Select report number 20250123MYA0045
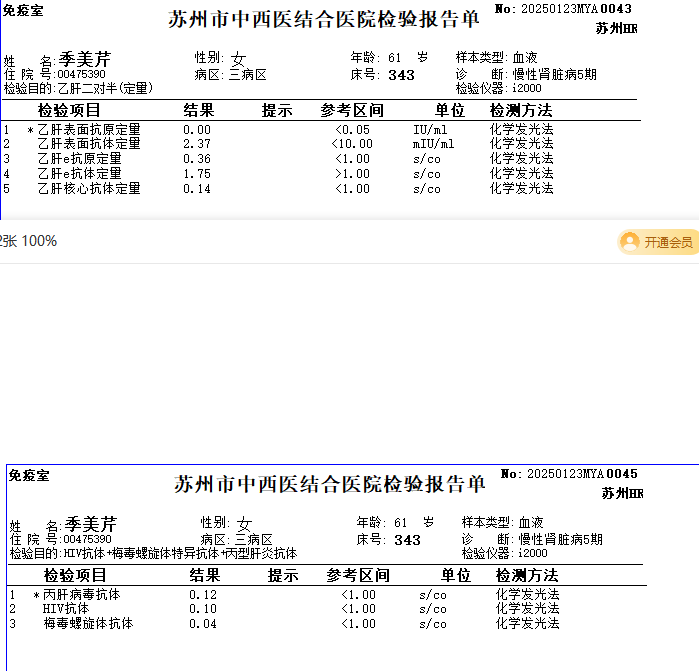The width and height of the screenshot is (699, 671). click(x=582, y=473)
